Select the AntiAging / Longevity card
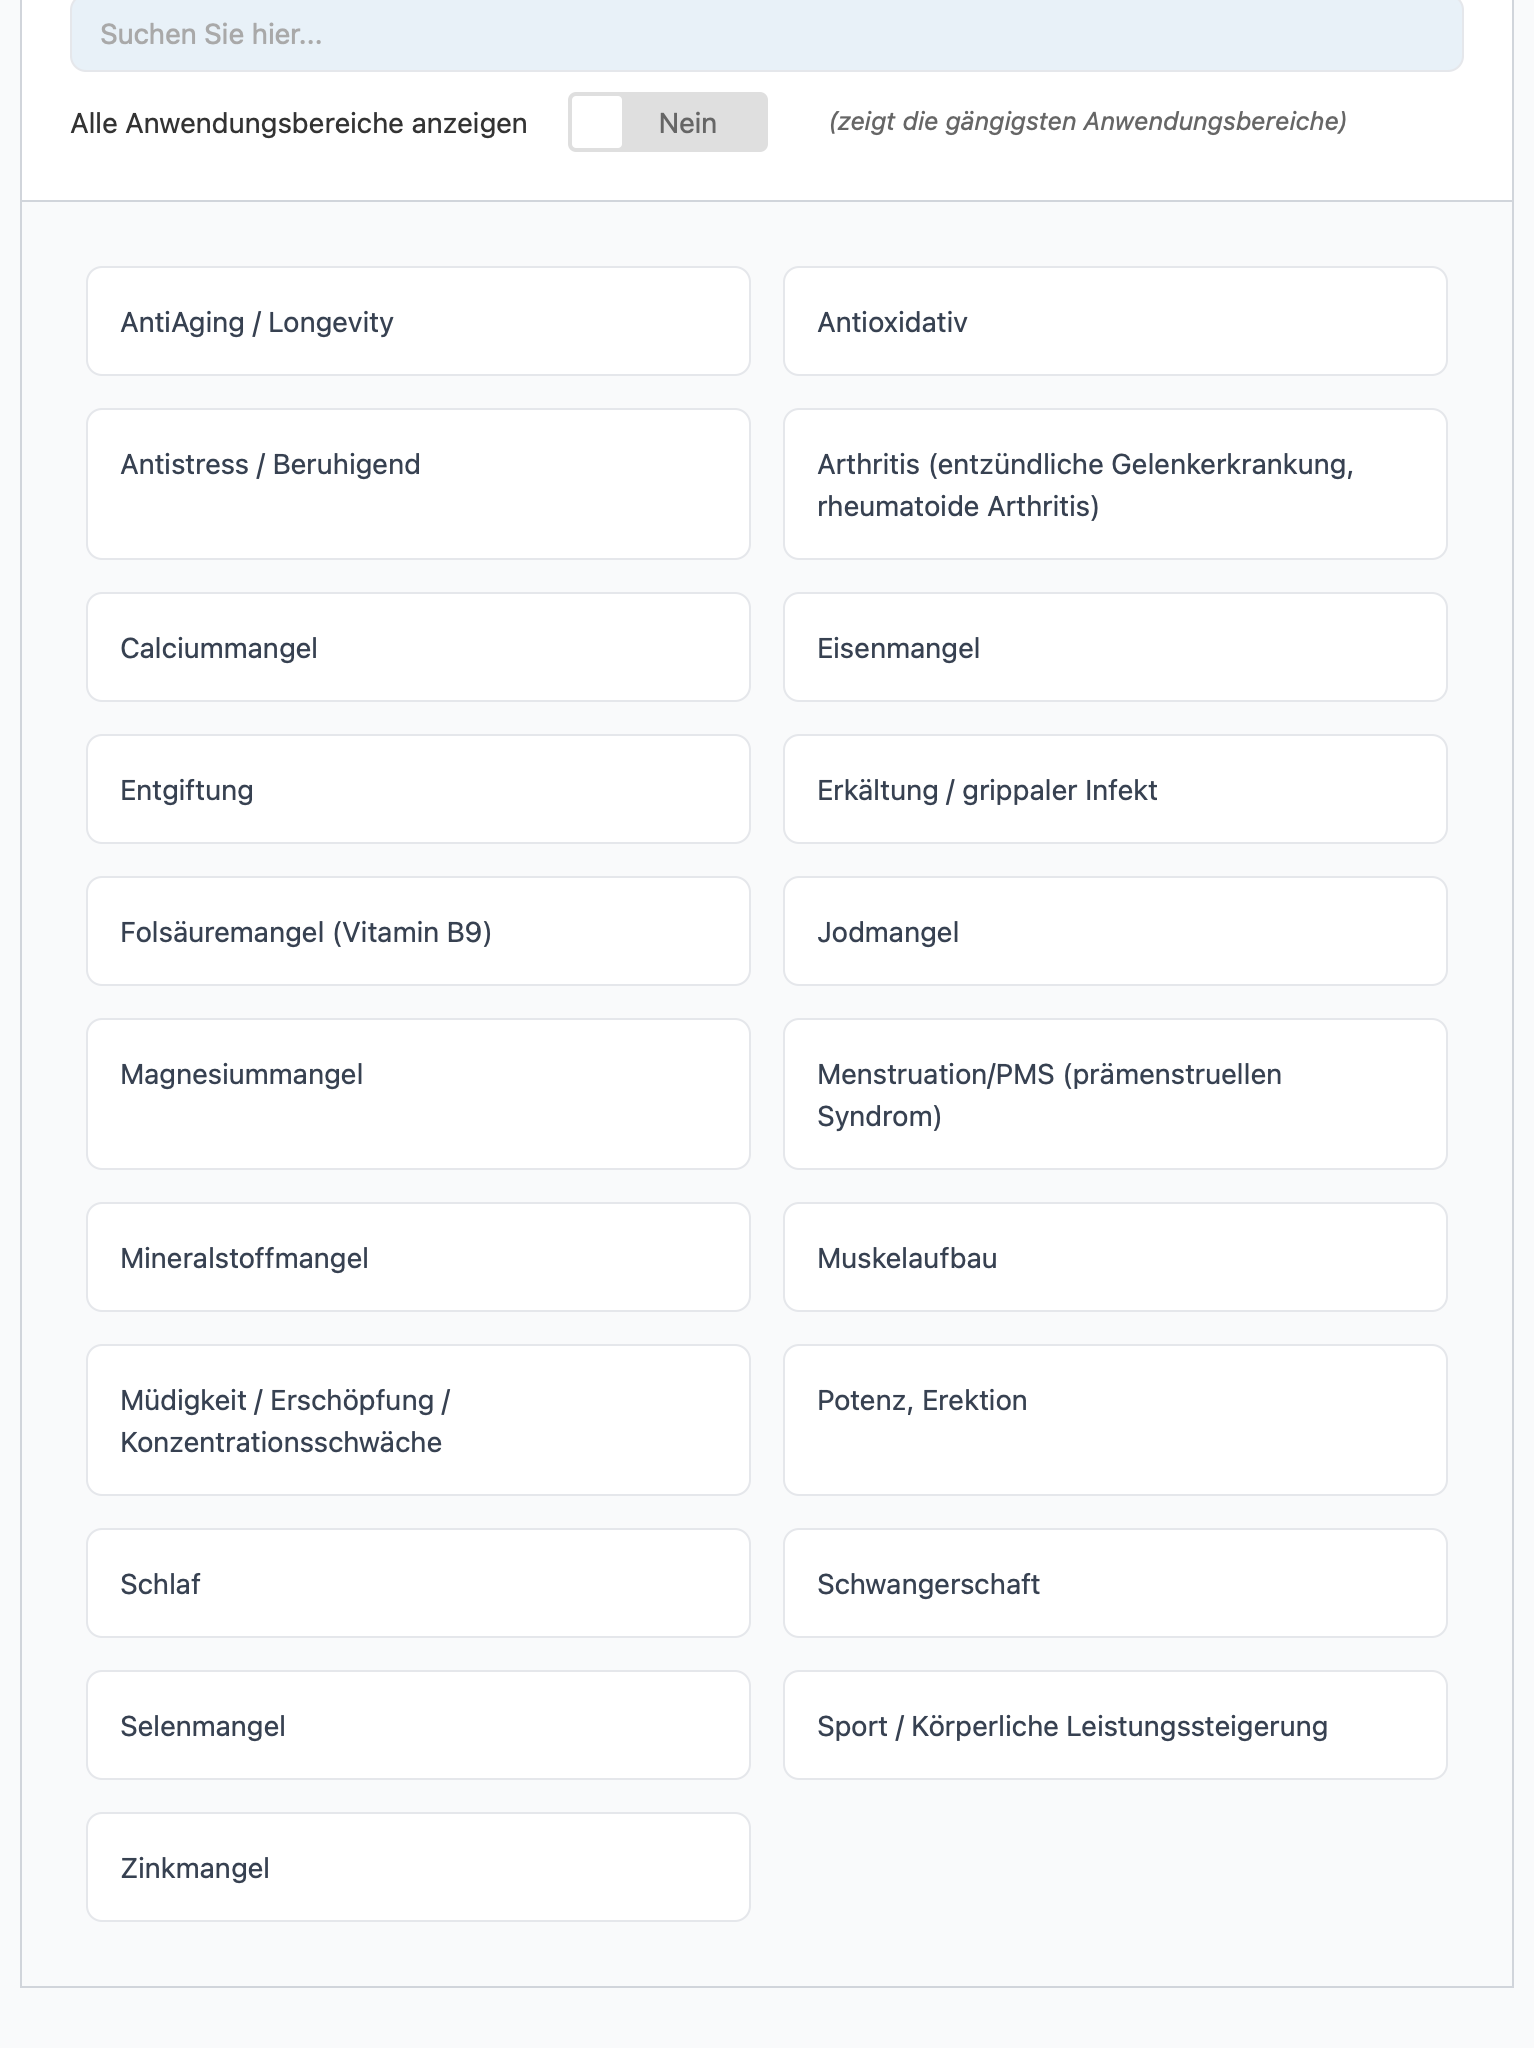This screenshot has width=1534, height=2048. tap(418, 321)
